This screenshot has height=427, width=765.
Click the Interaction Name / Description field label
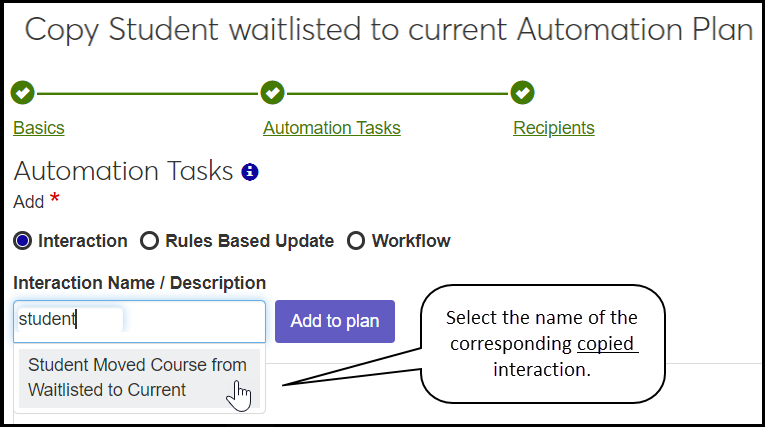click(139, 283)
